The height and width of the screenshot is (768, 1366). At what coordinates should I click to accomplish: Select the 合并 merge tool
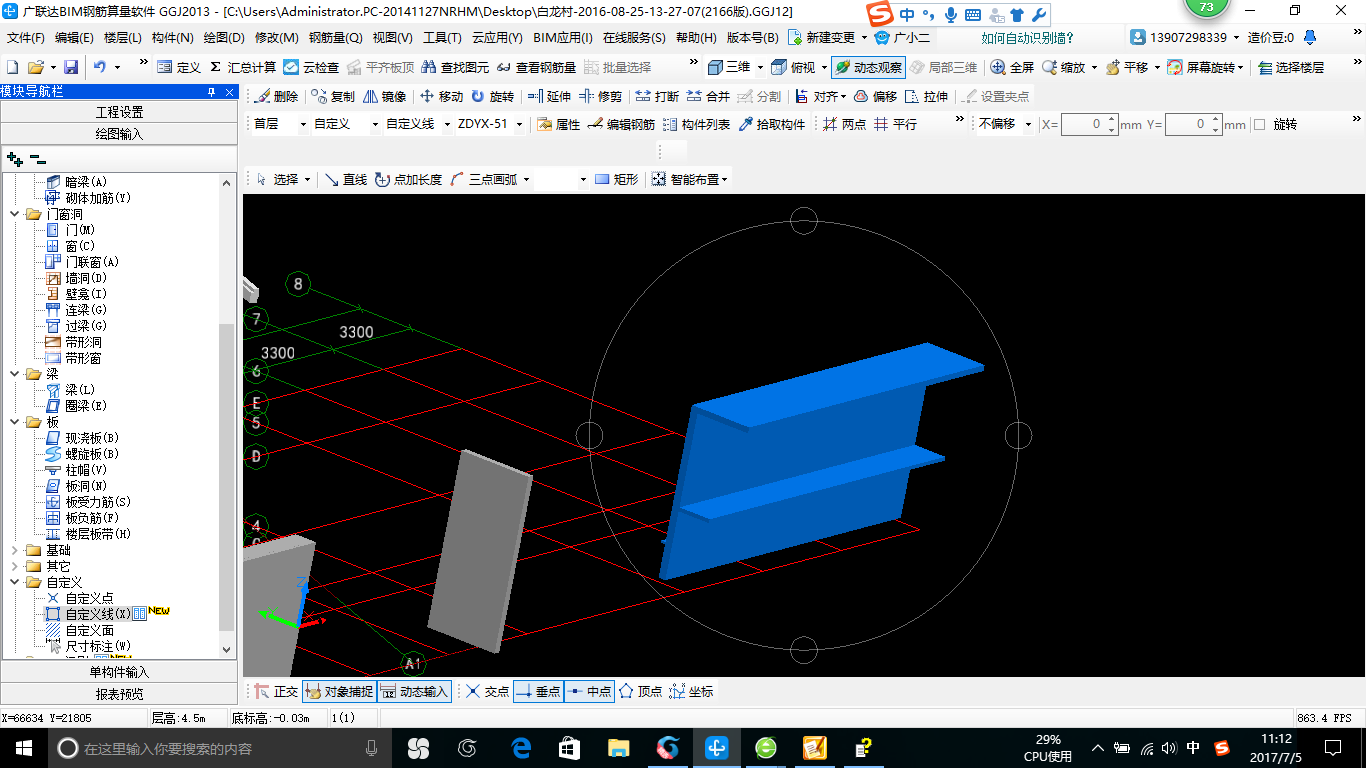click(708, 96)
